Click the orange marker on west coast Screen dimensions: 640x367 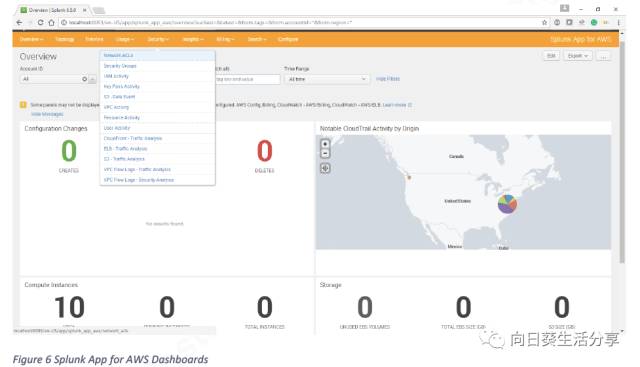click(409, 178)
